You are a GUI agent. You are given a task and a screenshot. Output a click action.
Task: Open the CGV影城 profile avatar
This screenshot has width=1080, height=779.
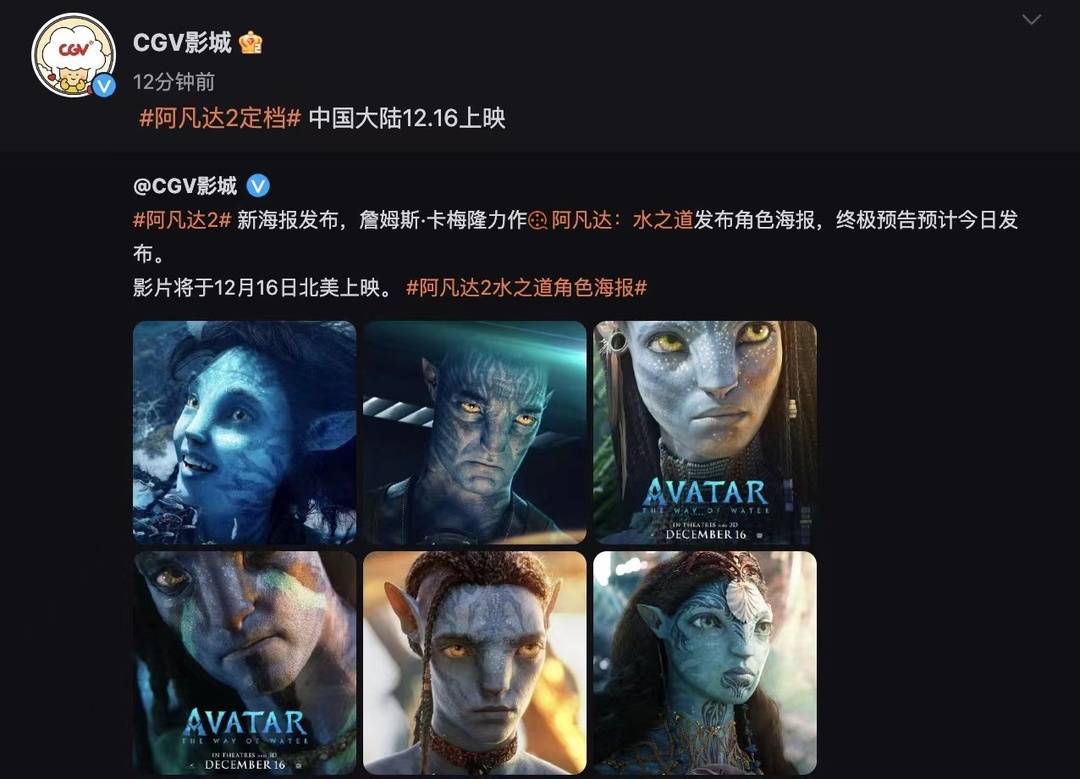click(74, 55)
